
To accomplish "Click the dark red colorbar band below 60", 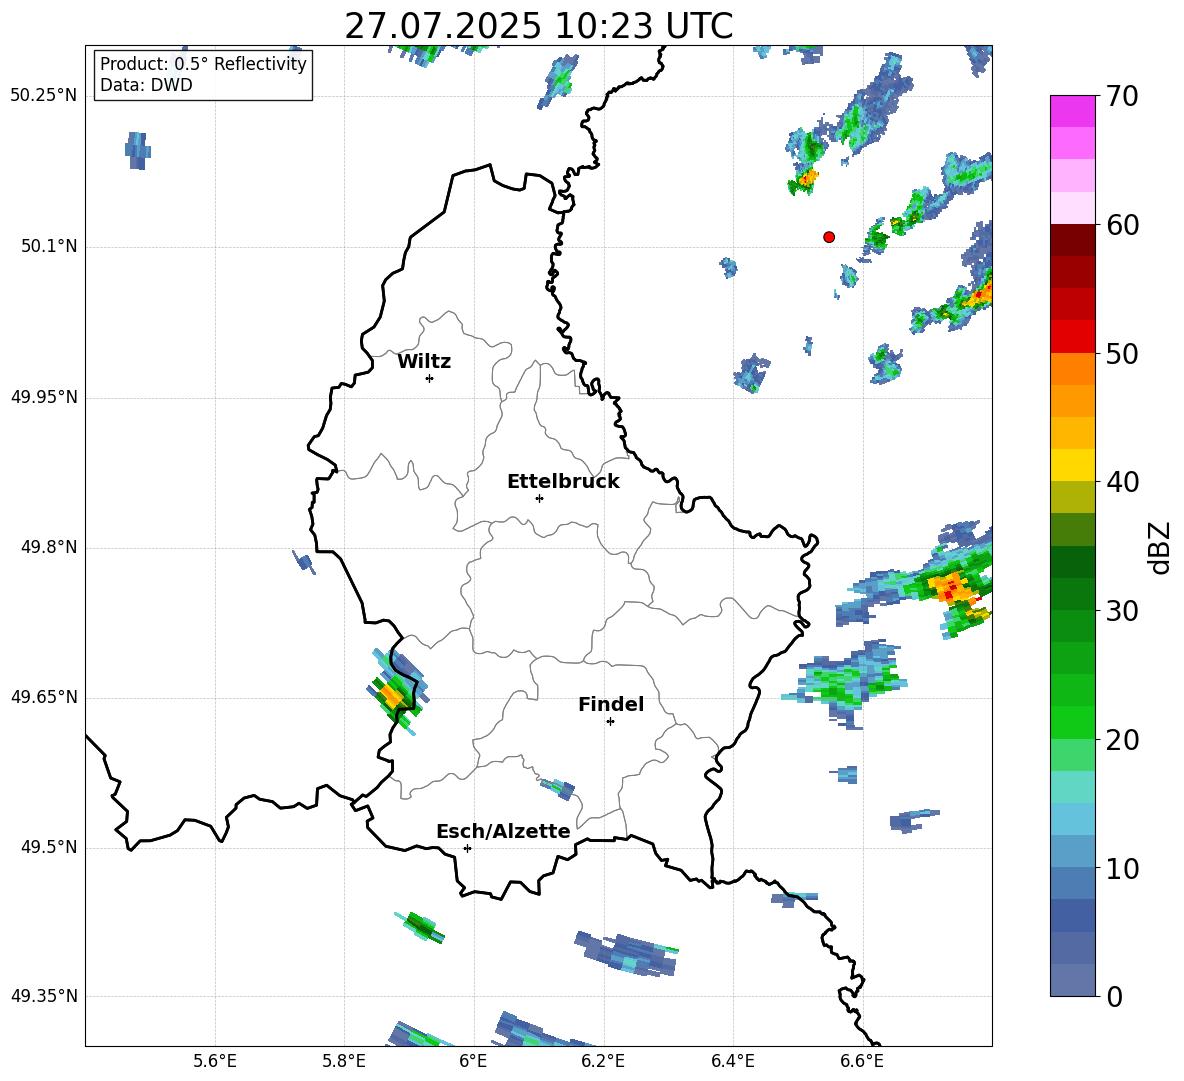I will (x=1072, y=239).
